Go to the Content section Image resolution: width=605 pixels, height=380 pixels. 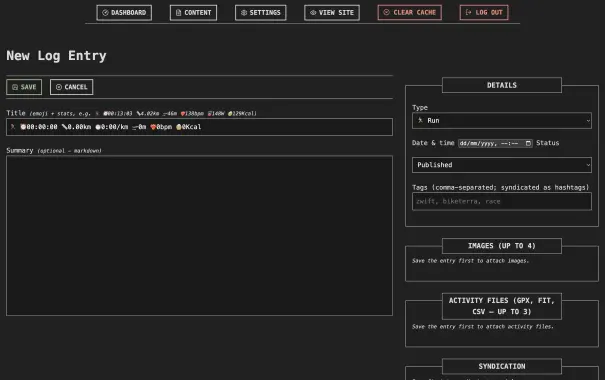pos(193,13)
